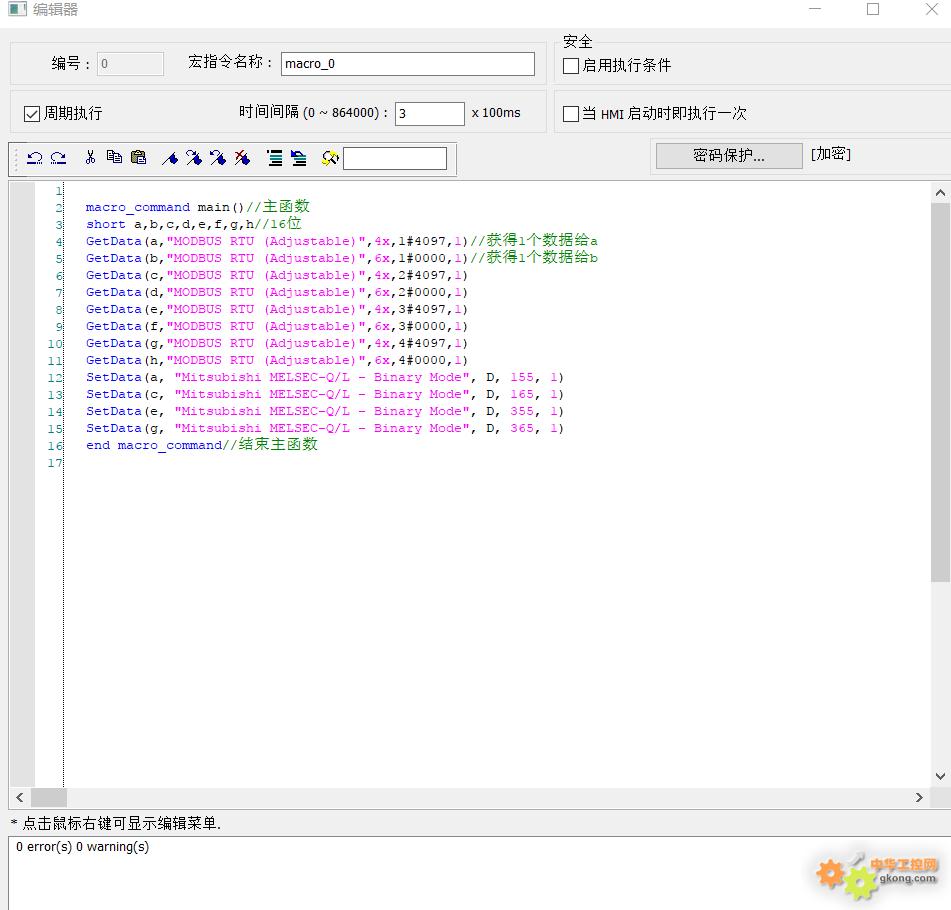
Task: Click the toolbar search text box
Action: click(x=395, y=158)
